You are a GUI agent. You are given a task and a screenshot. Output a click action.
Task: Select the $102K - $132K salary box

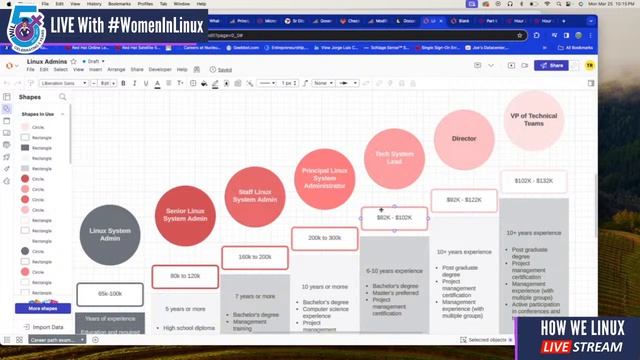tap(533, 181)
